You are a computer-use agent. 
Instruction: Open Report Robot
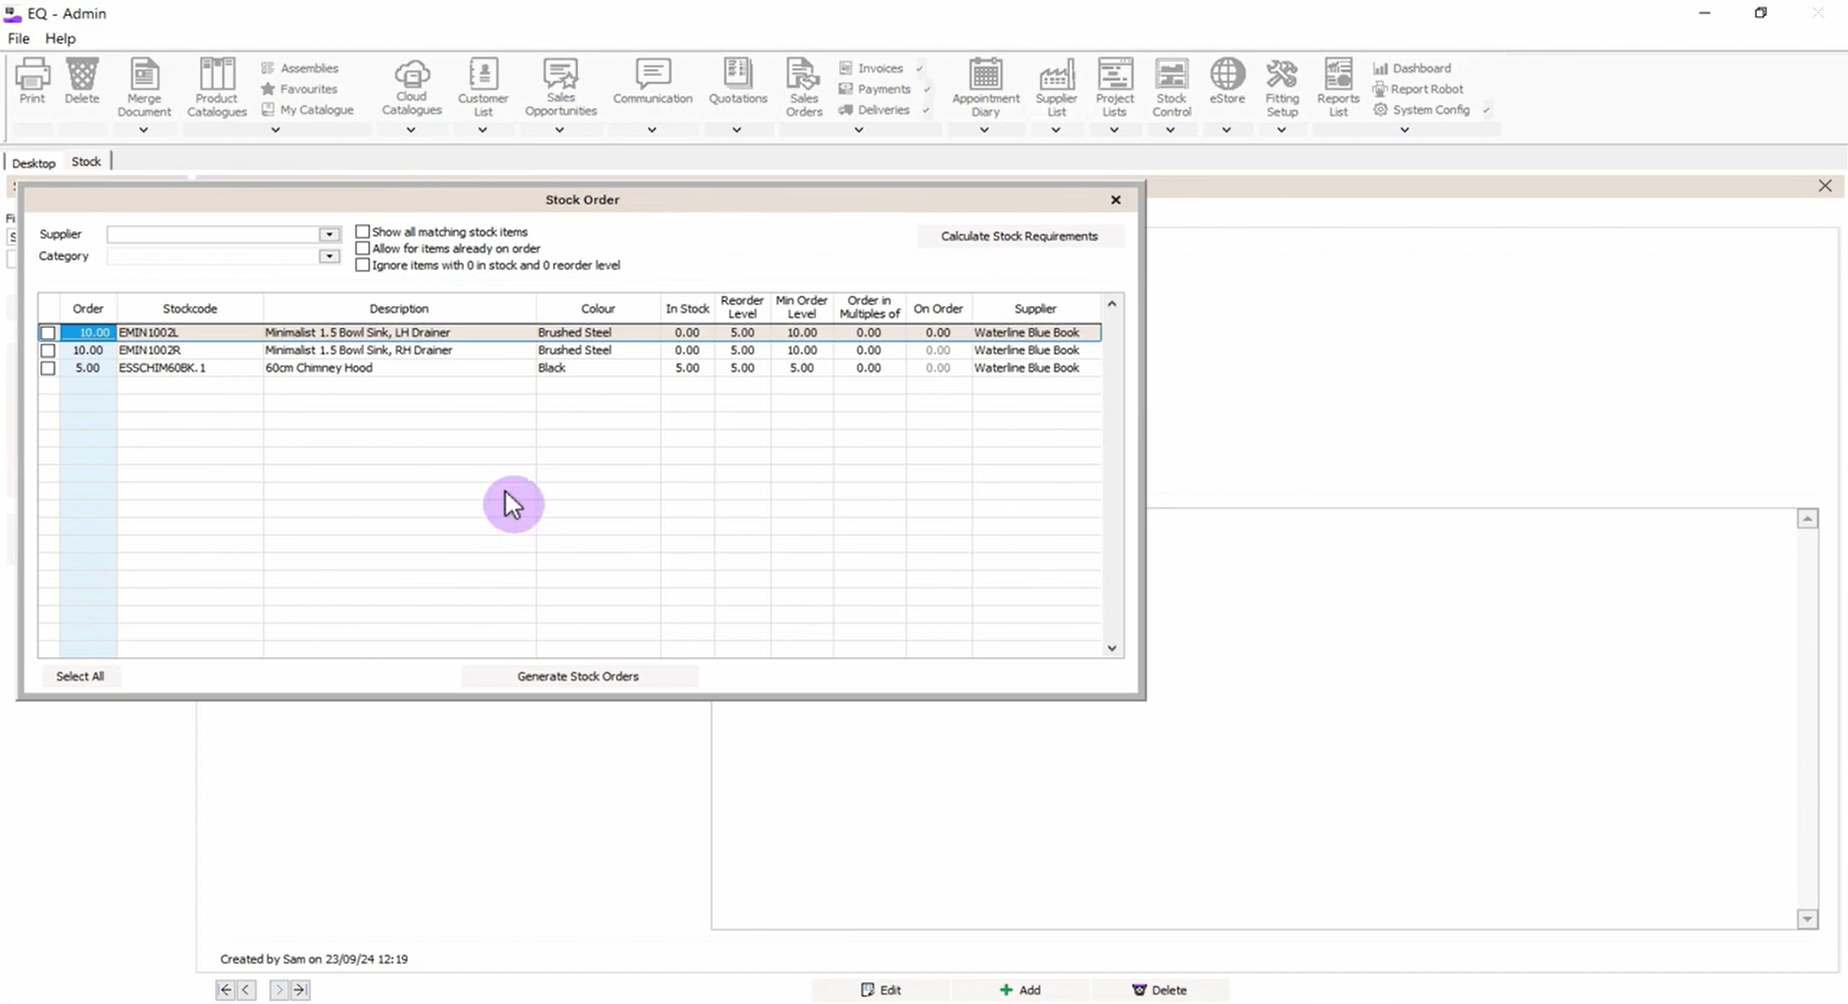click(1418, 89)
